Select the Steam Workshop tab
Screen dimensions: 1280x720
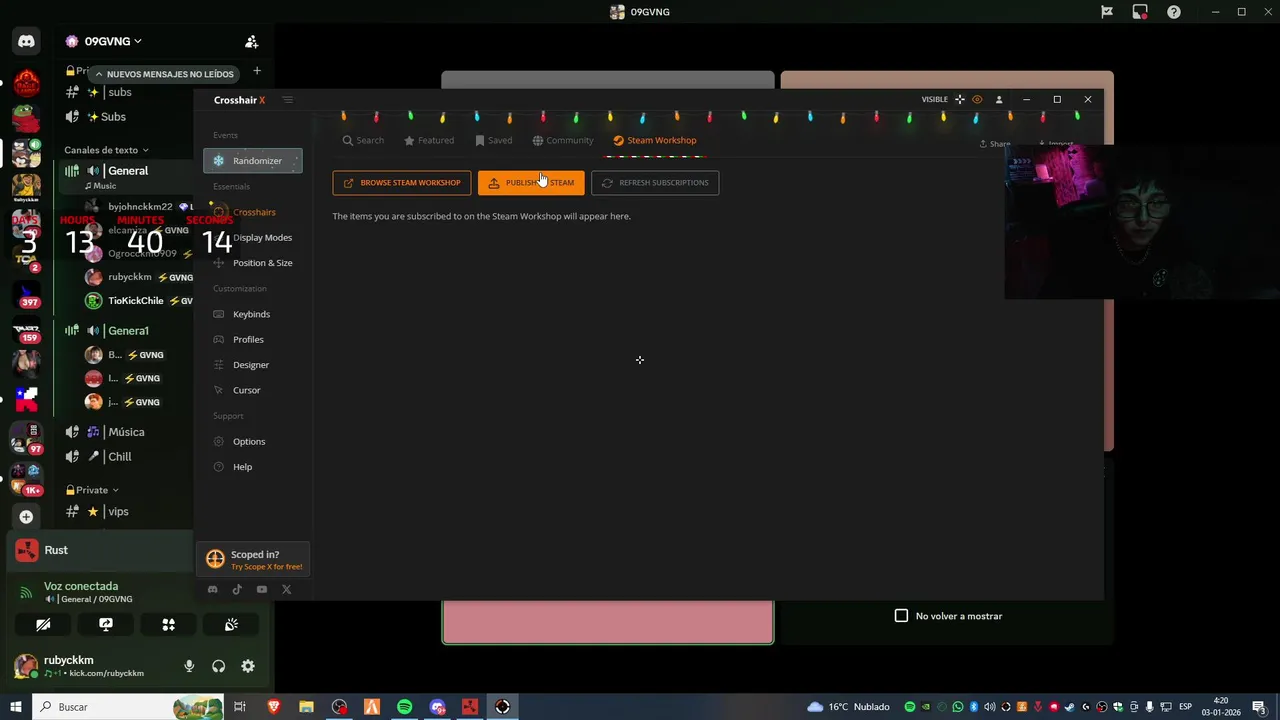[x=655, y=140]
